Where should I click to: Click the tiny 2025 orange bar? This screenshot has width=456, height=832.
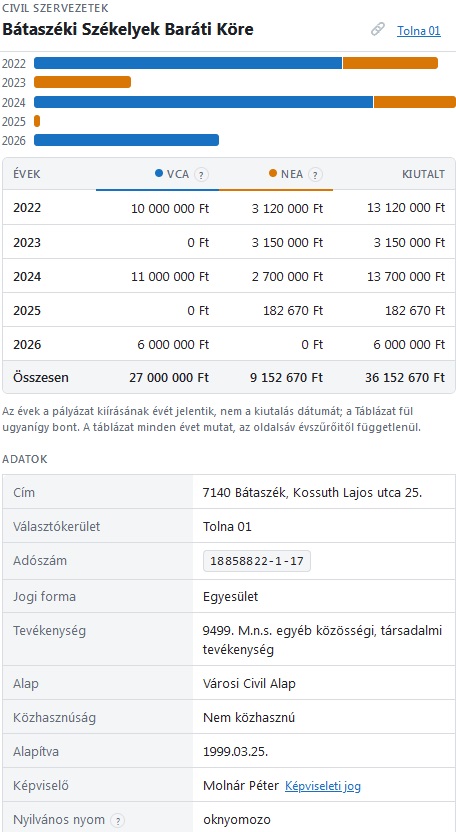tap(37, 122)
